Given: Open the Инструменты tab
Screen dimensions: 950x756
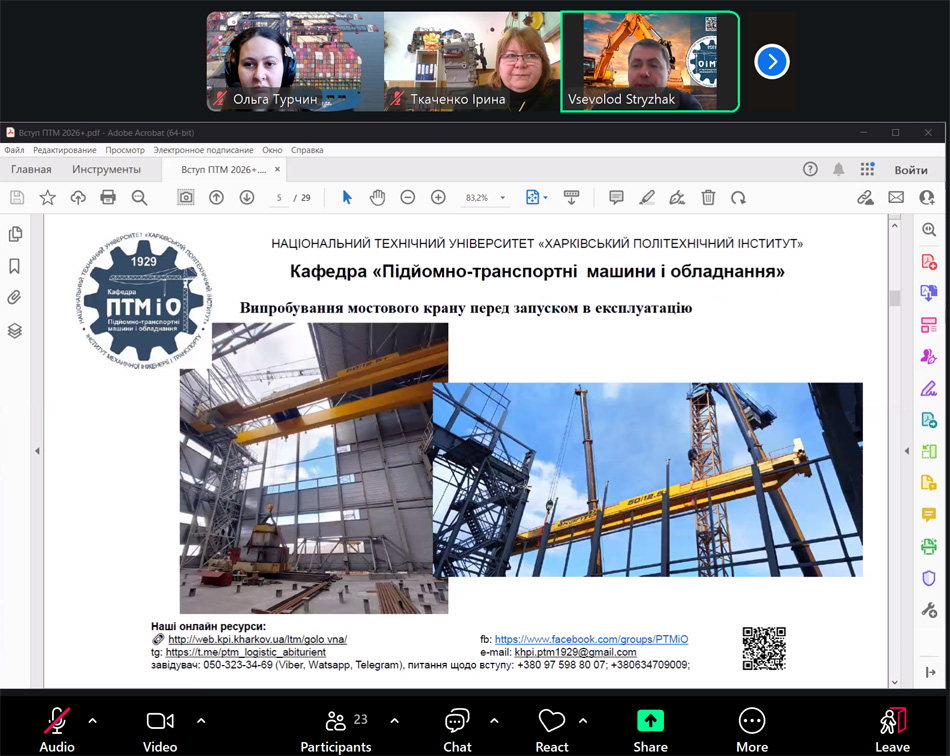Looking at the screenshot, I should tap(106, 170).
